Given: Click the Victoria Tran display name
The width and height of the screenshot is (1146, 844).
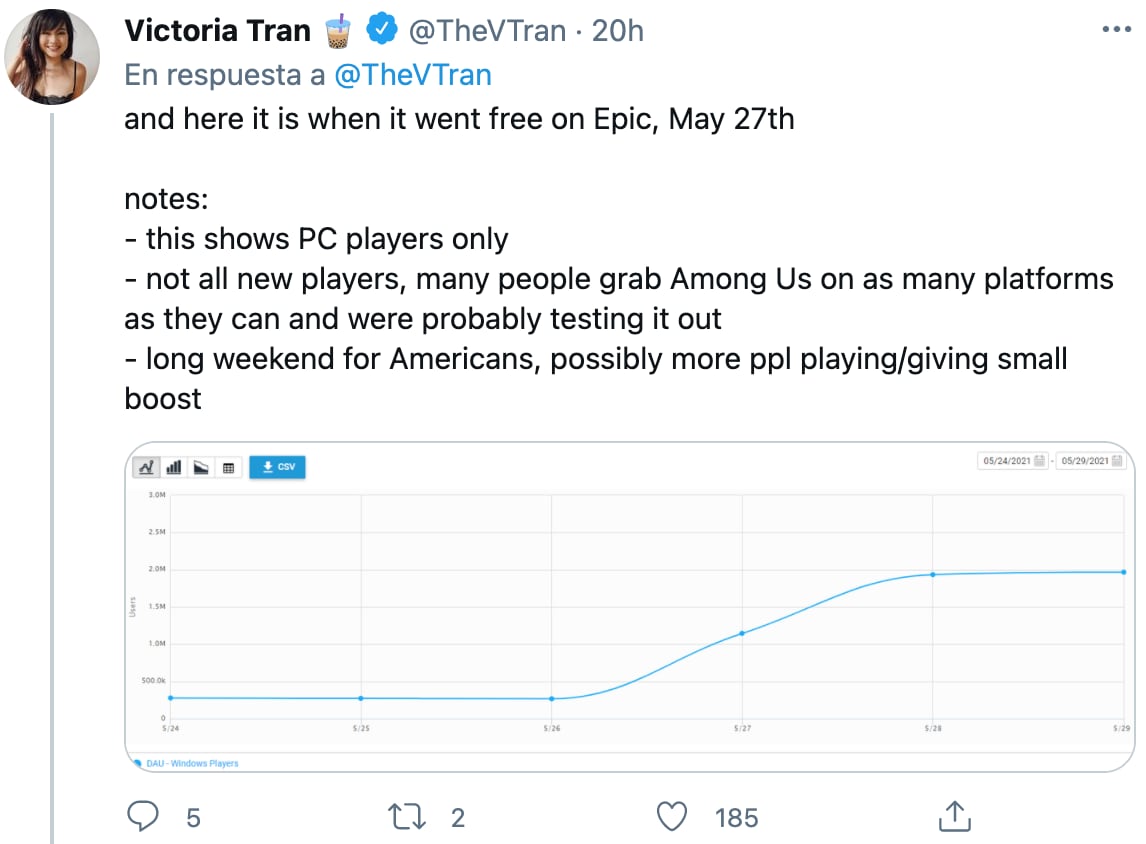Looking at the screenshot, I should point(218,31).
